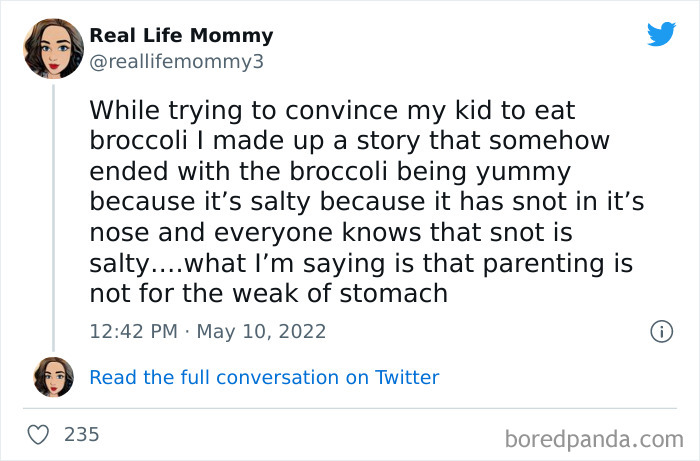
Task: Click the word 'Twitter' in the conversation link
Action: click(407, 377)
